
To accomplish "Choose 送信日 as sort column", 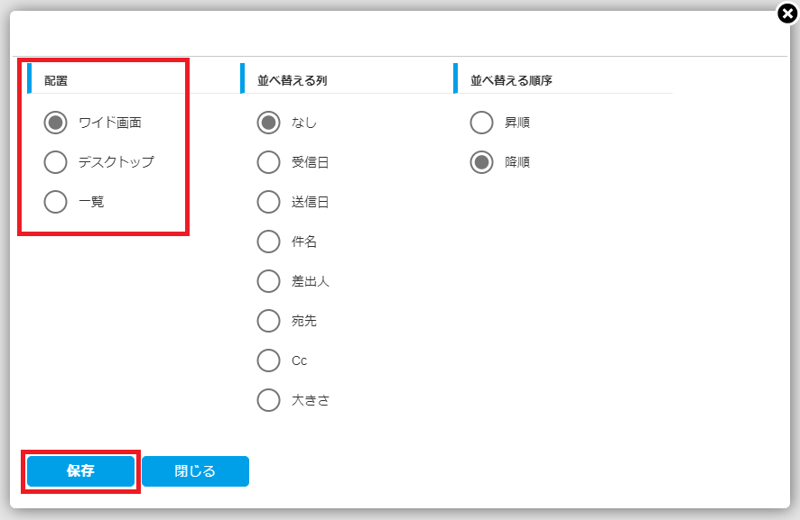I will 268,202.
